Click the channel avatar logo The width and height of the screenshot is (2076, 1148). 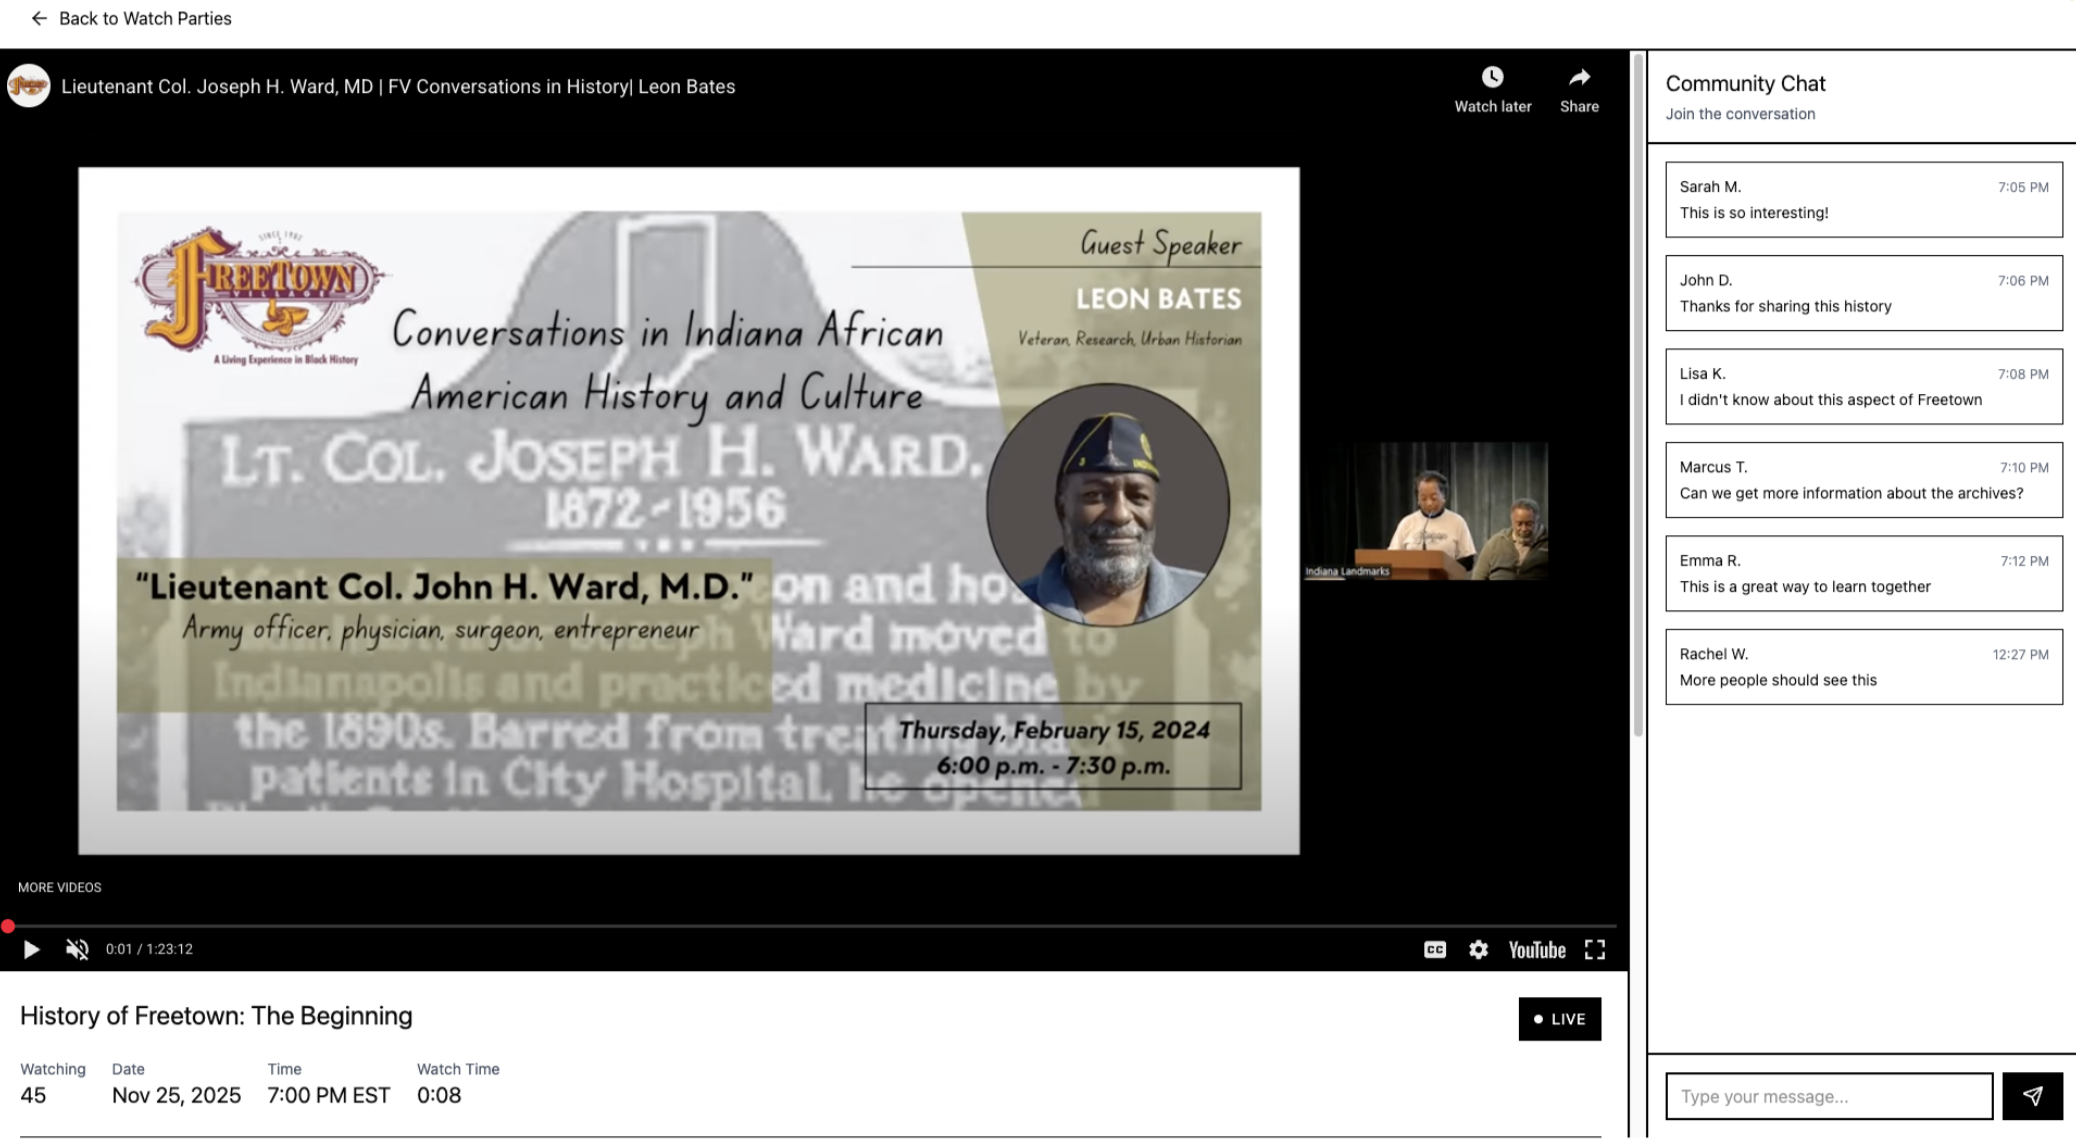(29, 86)
